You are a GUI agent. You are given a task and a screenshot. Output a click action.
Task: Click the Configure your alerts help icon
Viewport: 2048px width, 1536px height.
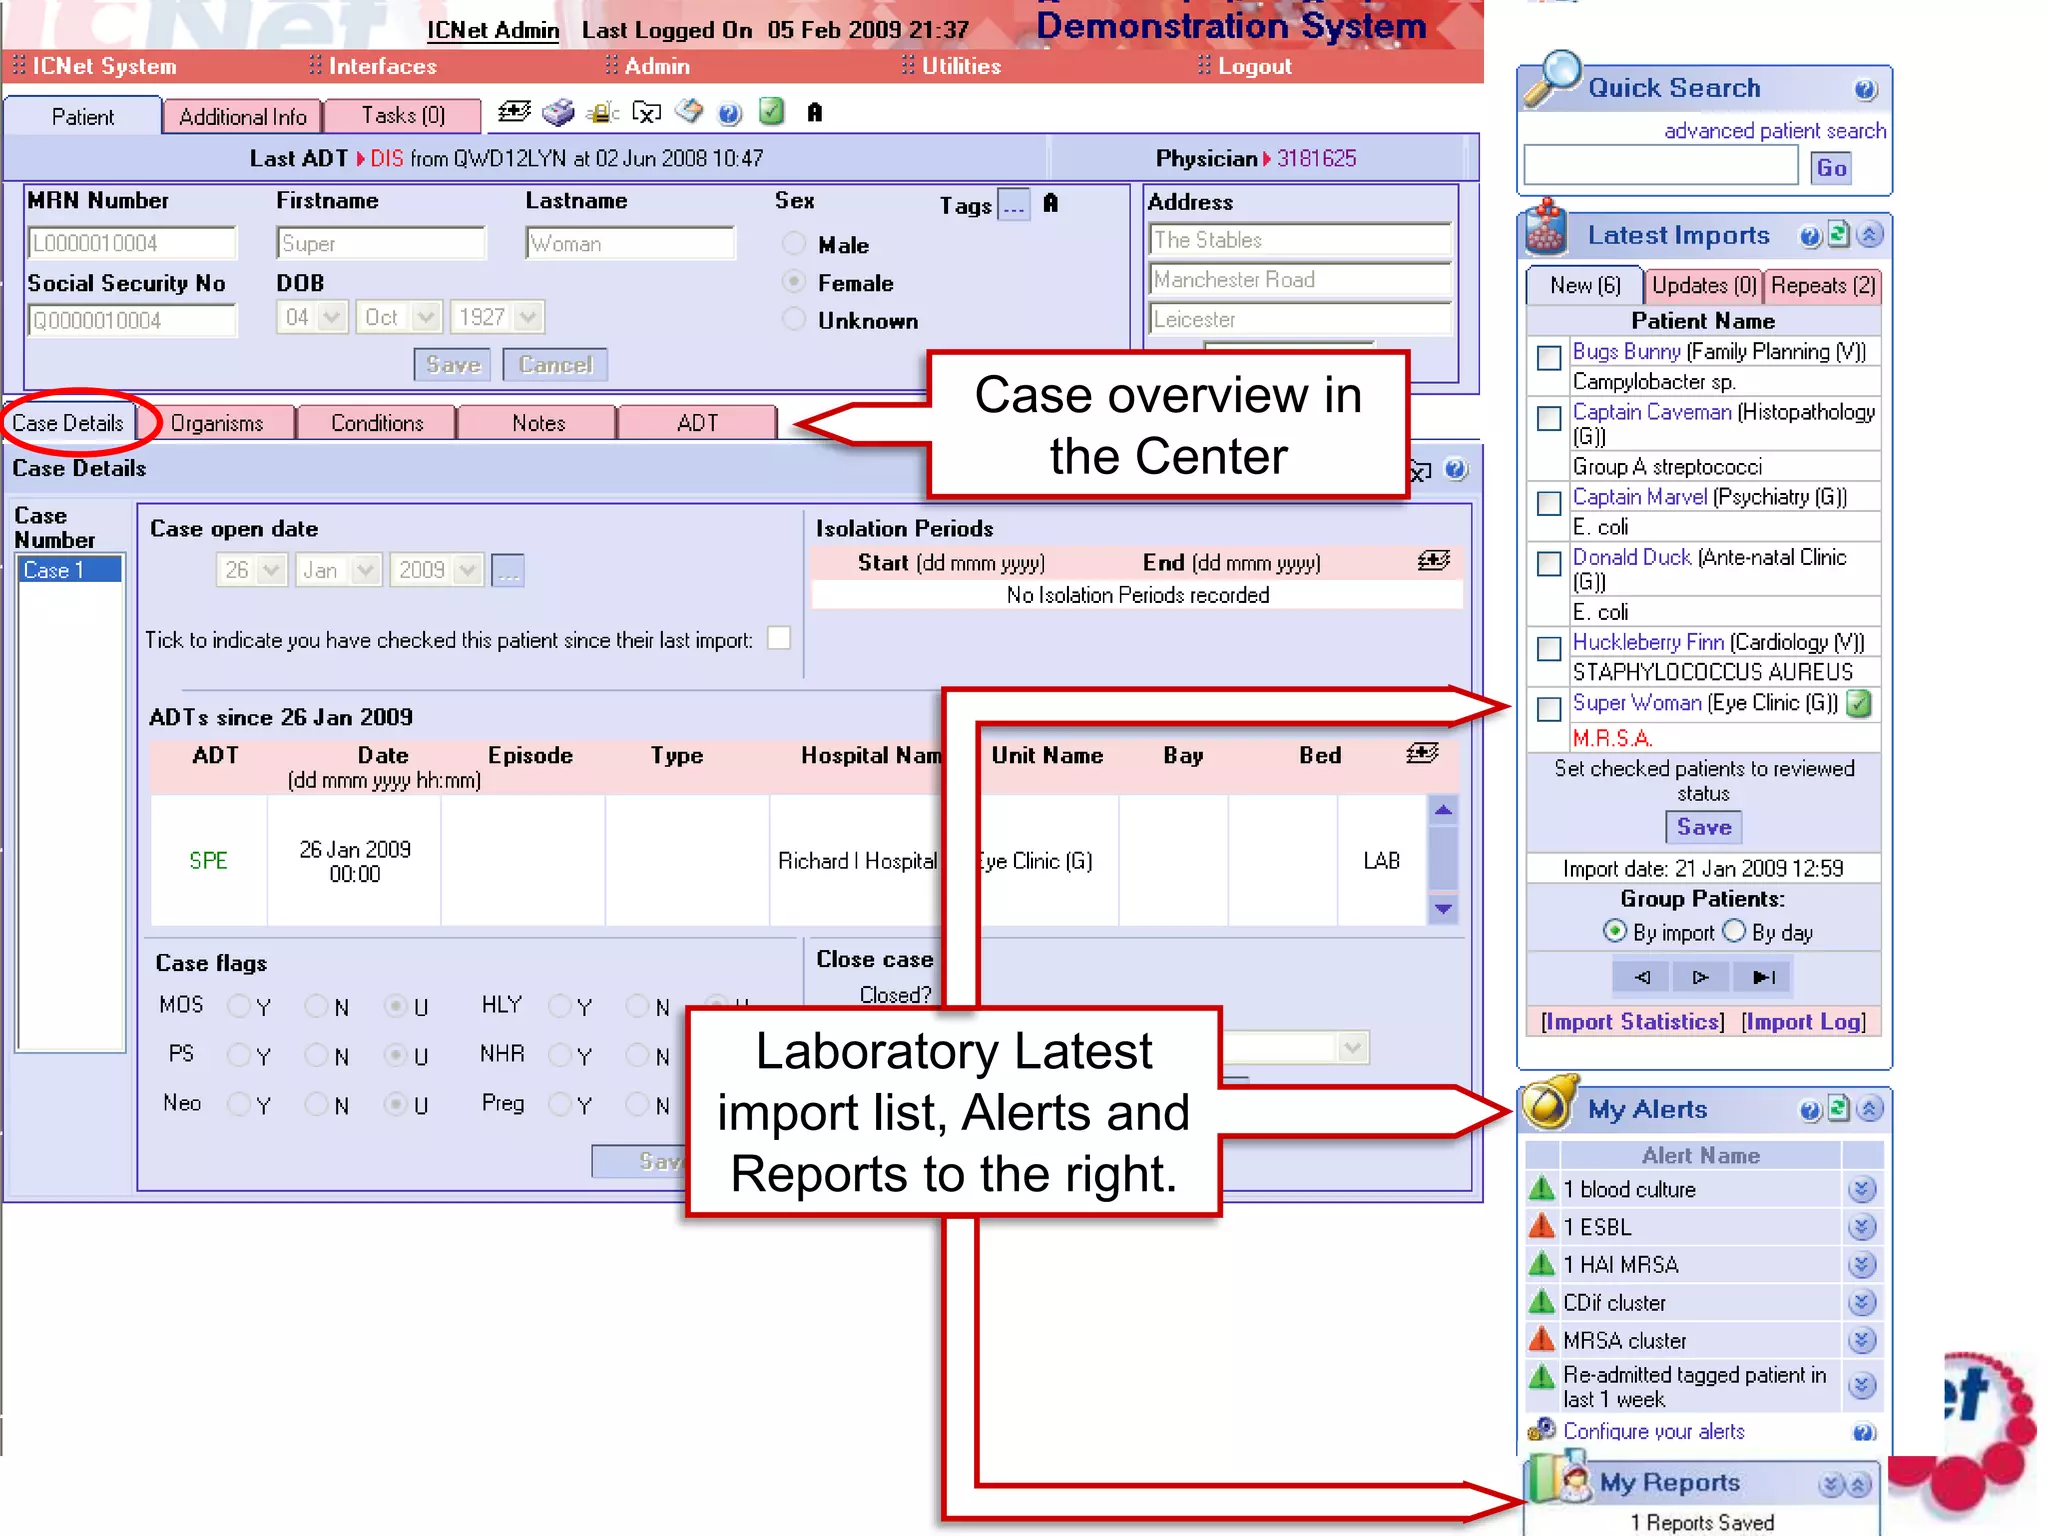[x=1864, y=1433]
